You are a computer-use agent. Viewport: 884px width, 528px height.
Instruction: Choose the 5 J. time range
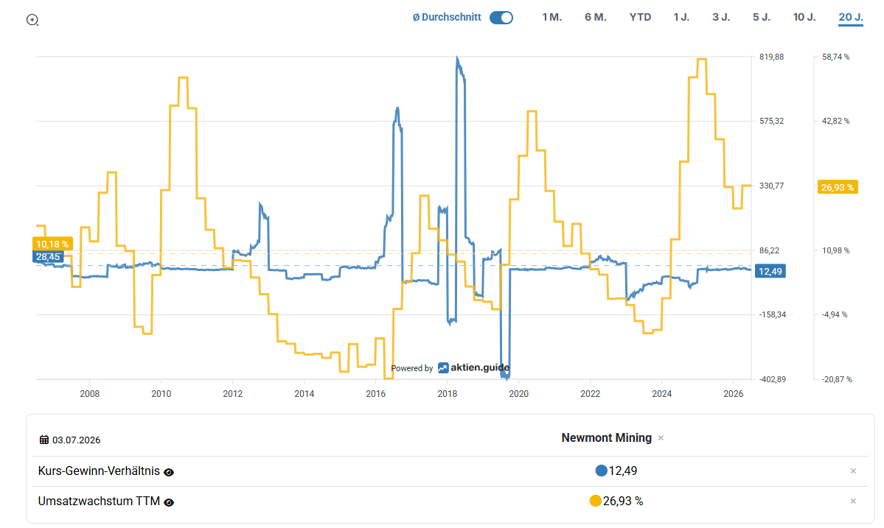761,17
